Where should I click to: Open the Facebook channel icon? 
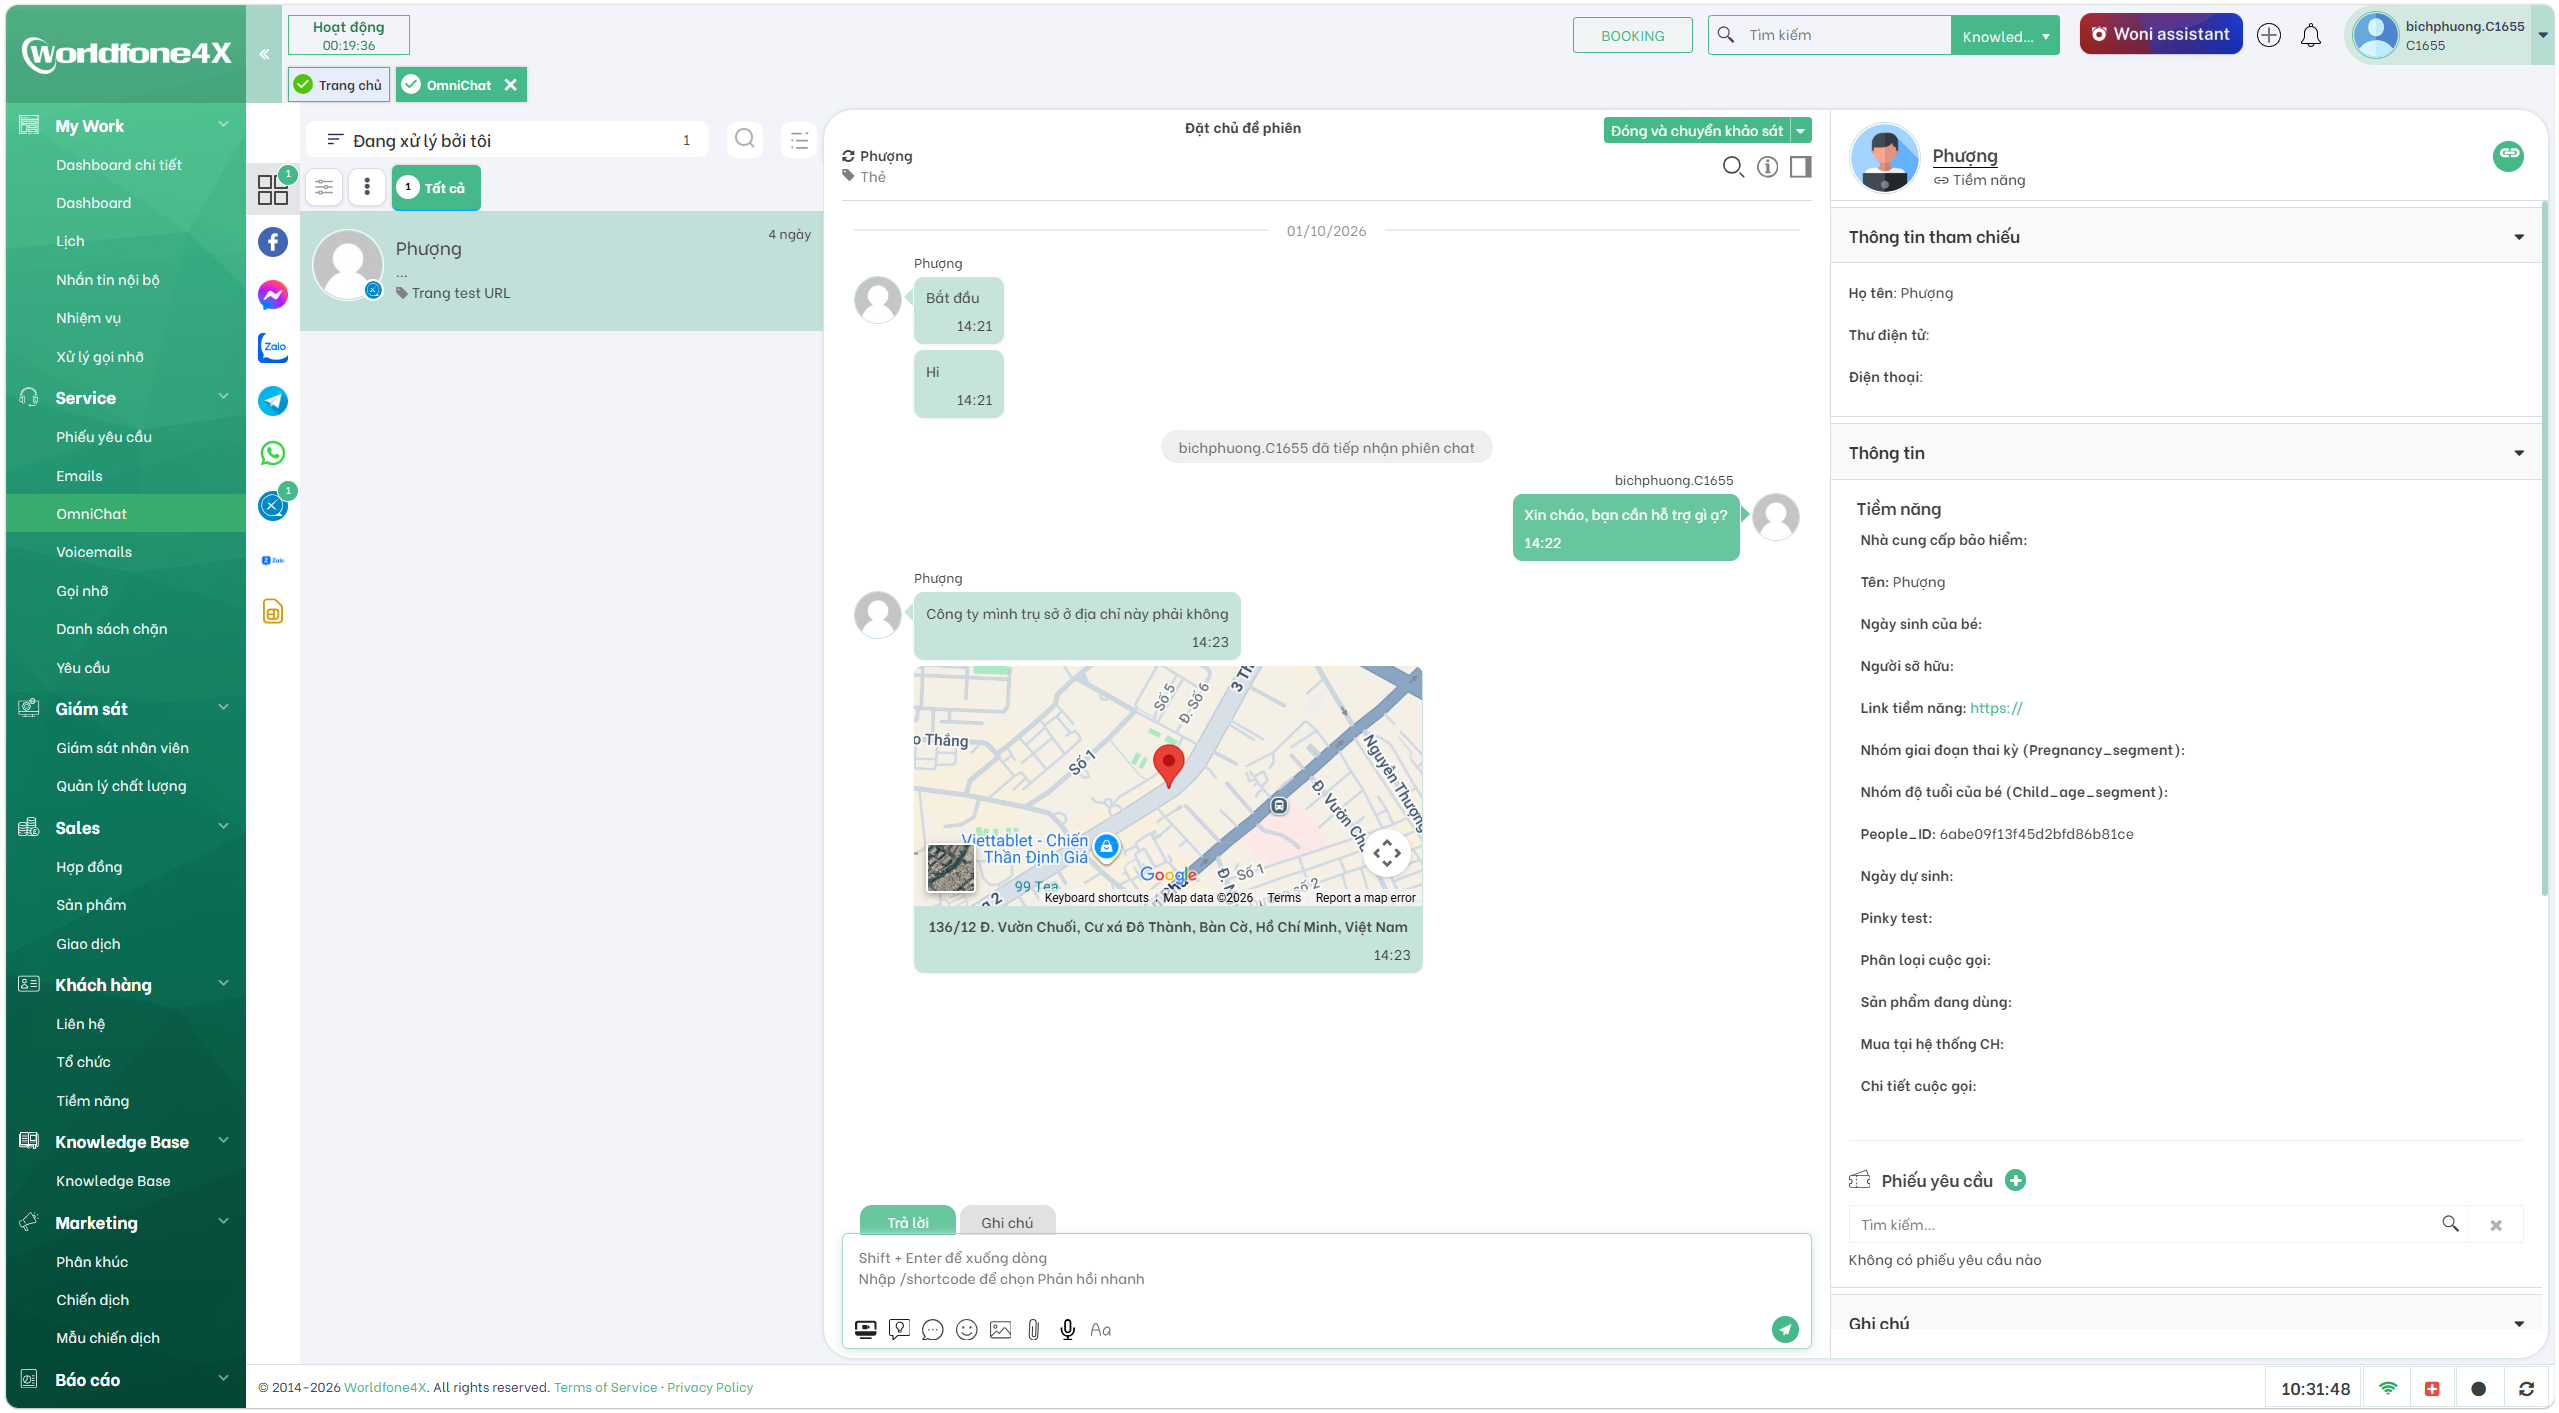click(x=273, y=242)
